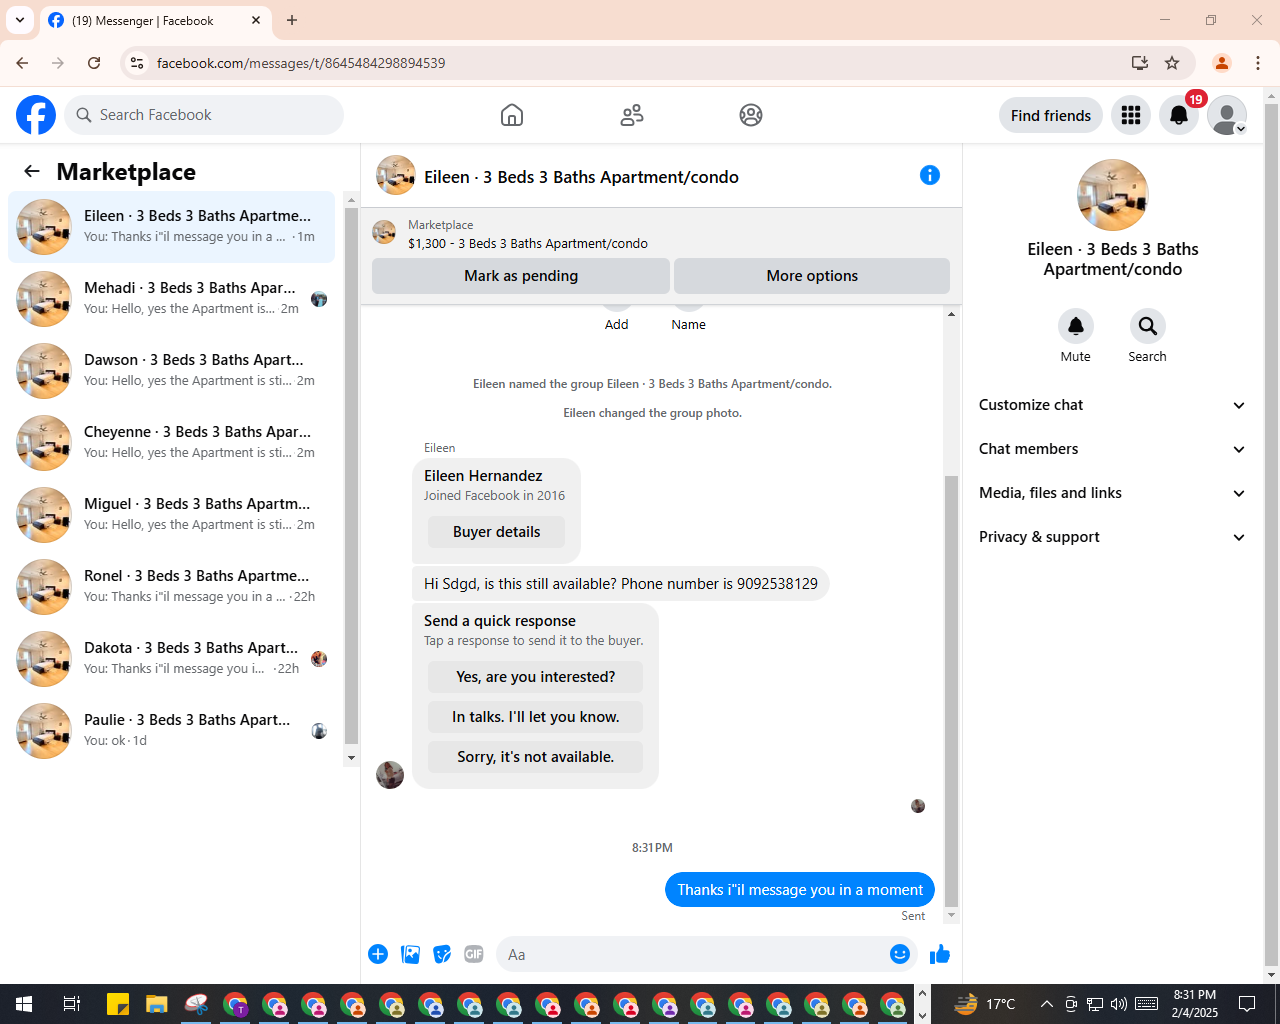Open the tab search dropdown arrow in Chrome
Viewport: 1280px width, 1024px height.
20,20
